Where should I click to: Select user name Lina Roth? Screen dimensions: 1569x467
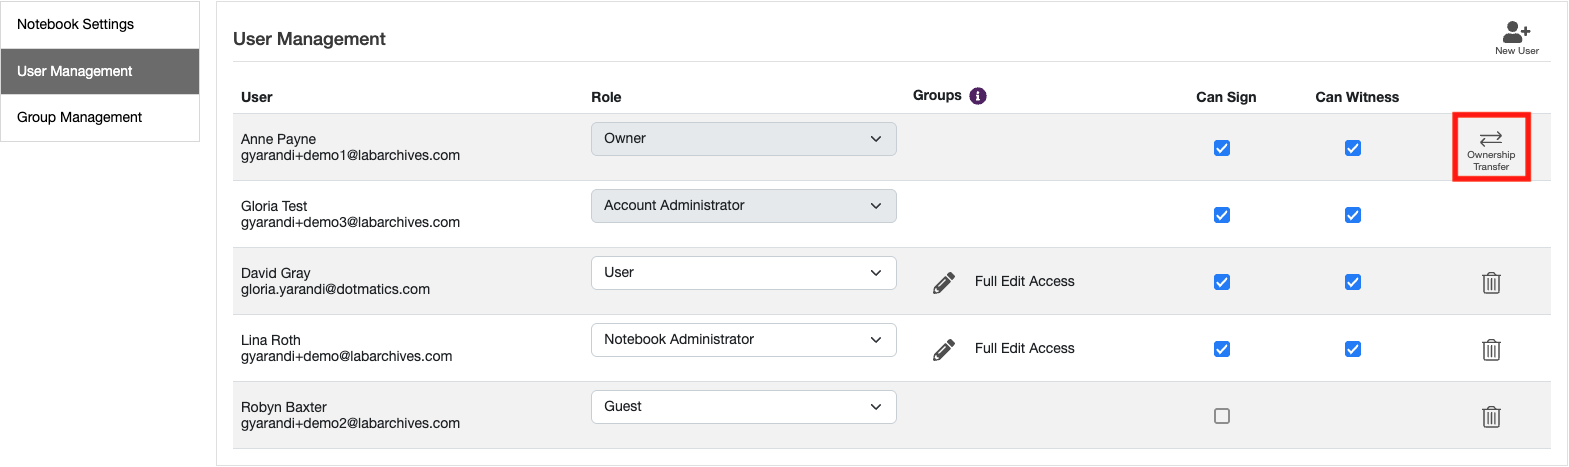[x=271, y=340]
